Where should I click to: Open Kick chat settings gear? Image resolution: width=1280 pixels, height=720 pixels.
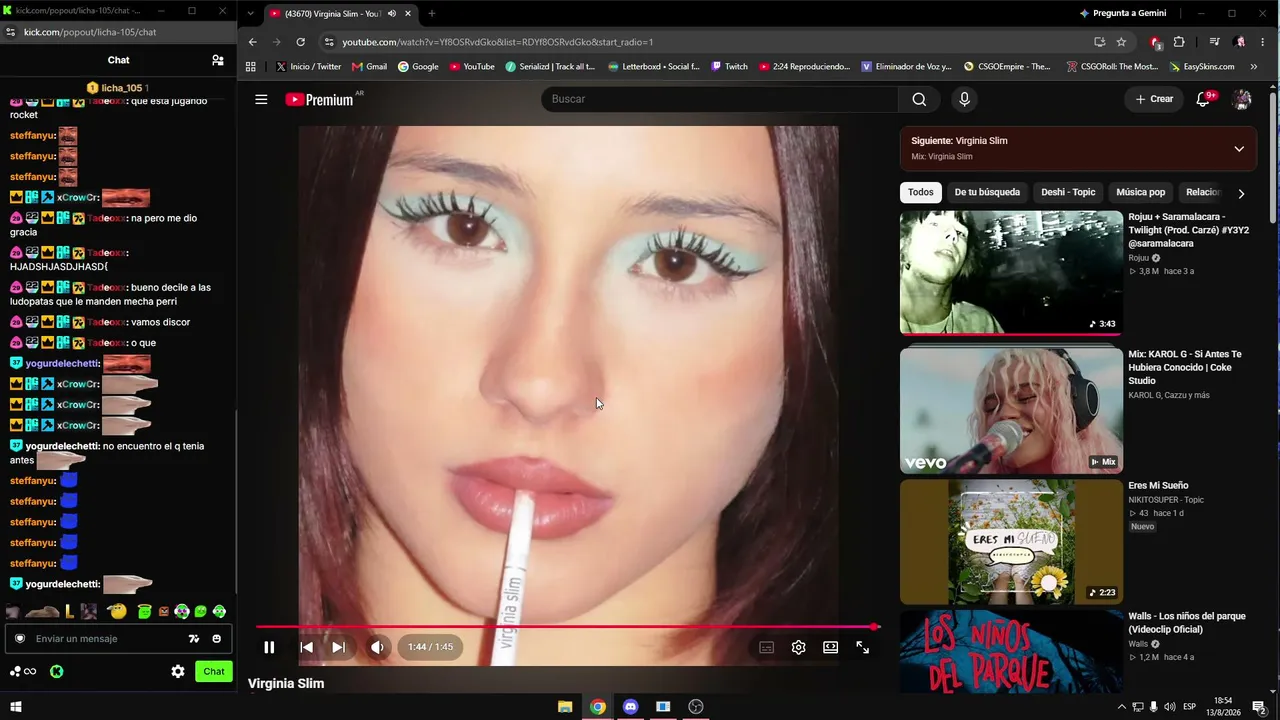[x=178, y=672]
